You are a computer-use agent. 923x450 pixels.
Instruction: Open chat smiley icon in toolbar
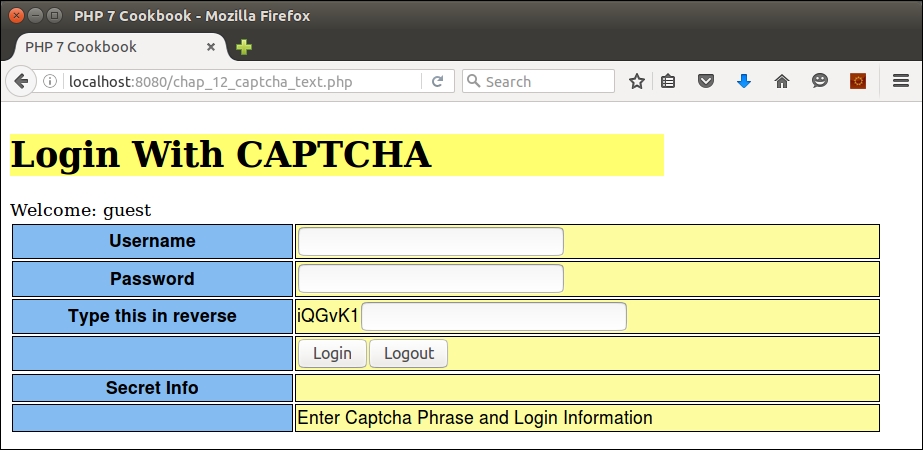[x=820, y=81]
